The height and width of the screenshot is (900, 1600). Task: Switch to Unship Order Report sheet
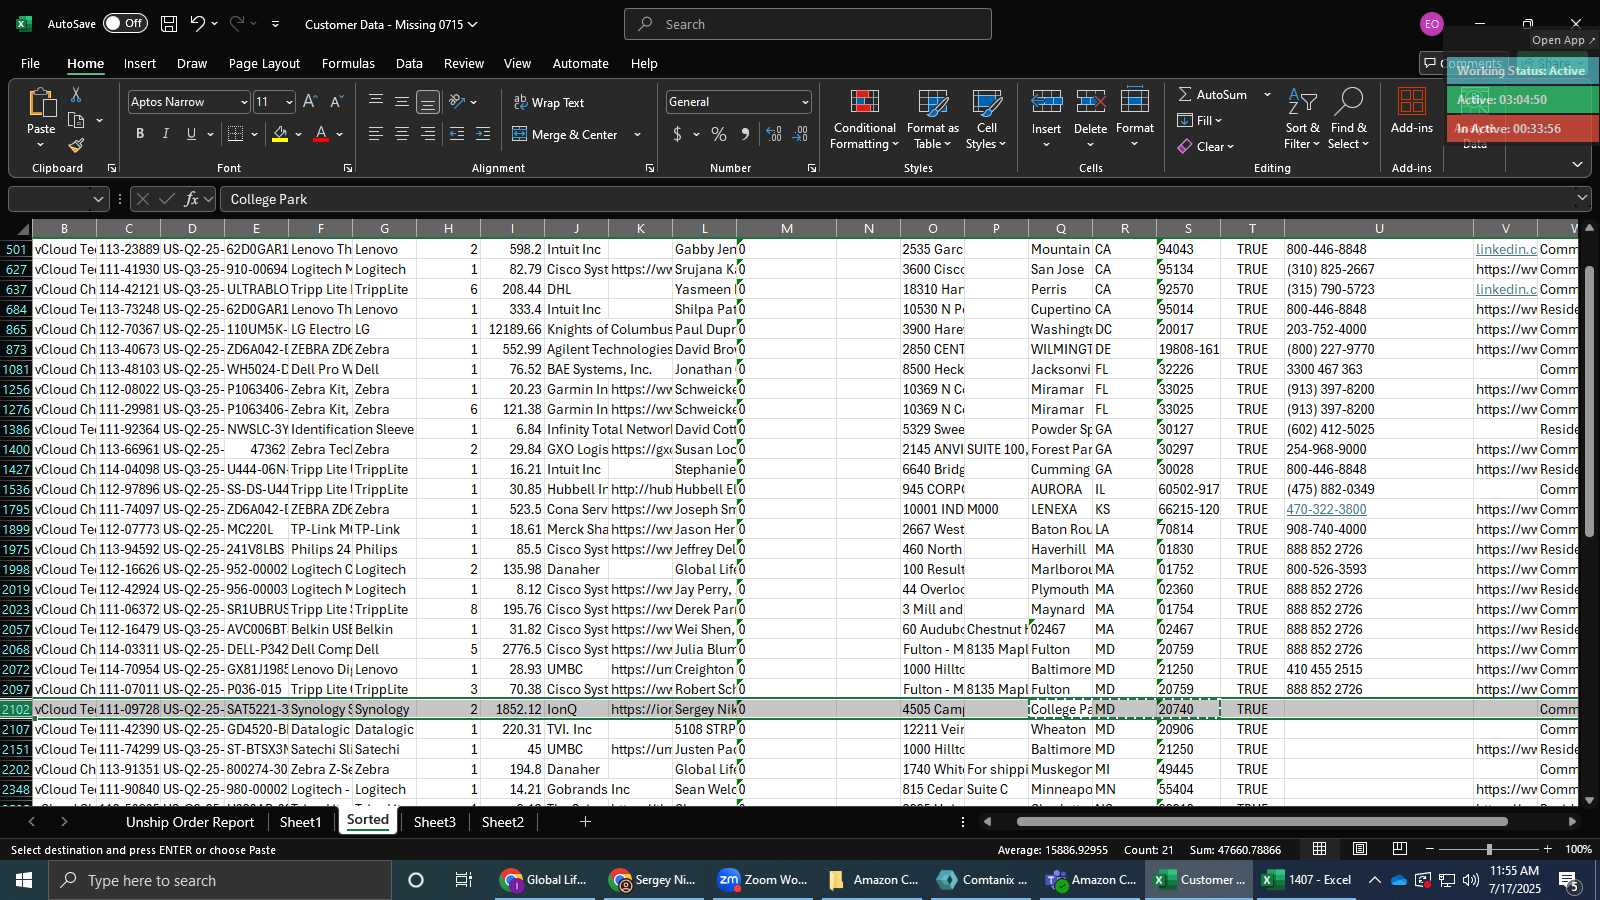click(190, 822)
